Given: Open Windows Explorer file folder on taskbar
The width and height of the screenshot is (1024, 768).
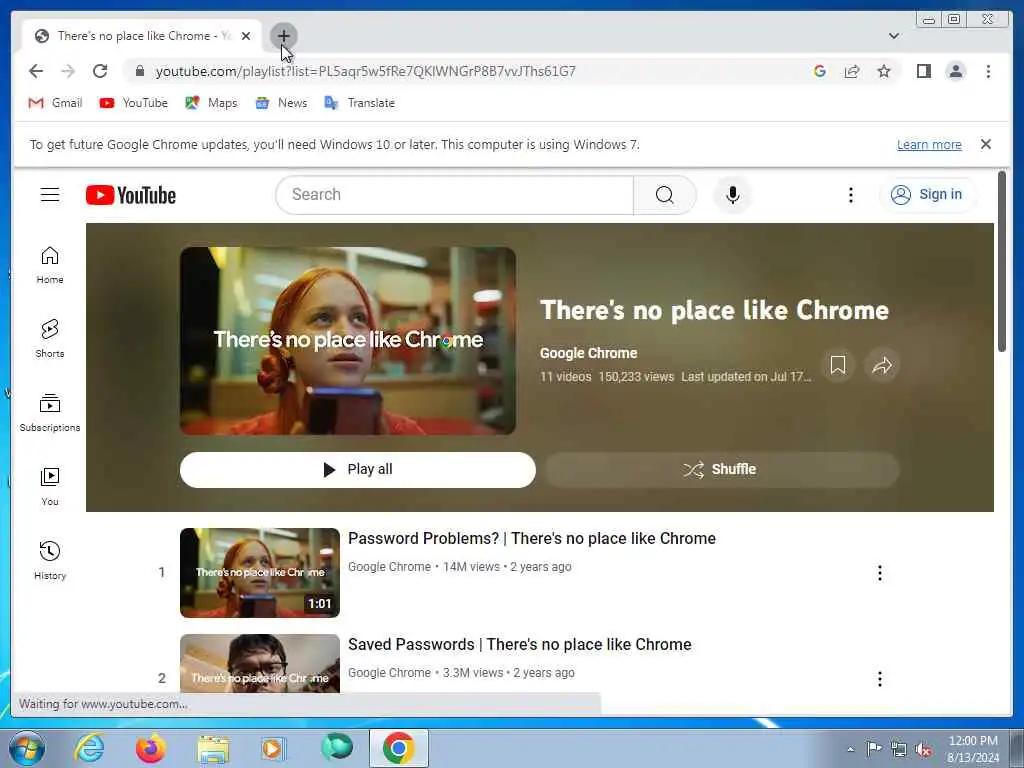Looking at the screenshot, I should click(213, 748).
